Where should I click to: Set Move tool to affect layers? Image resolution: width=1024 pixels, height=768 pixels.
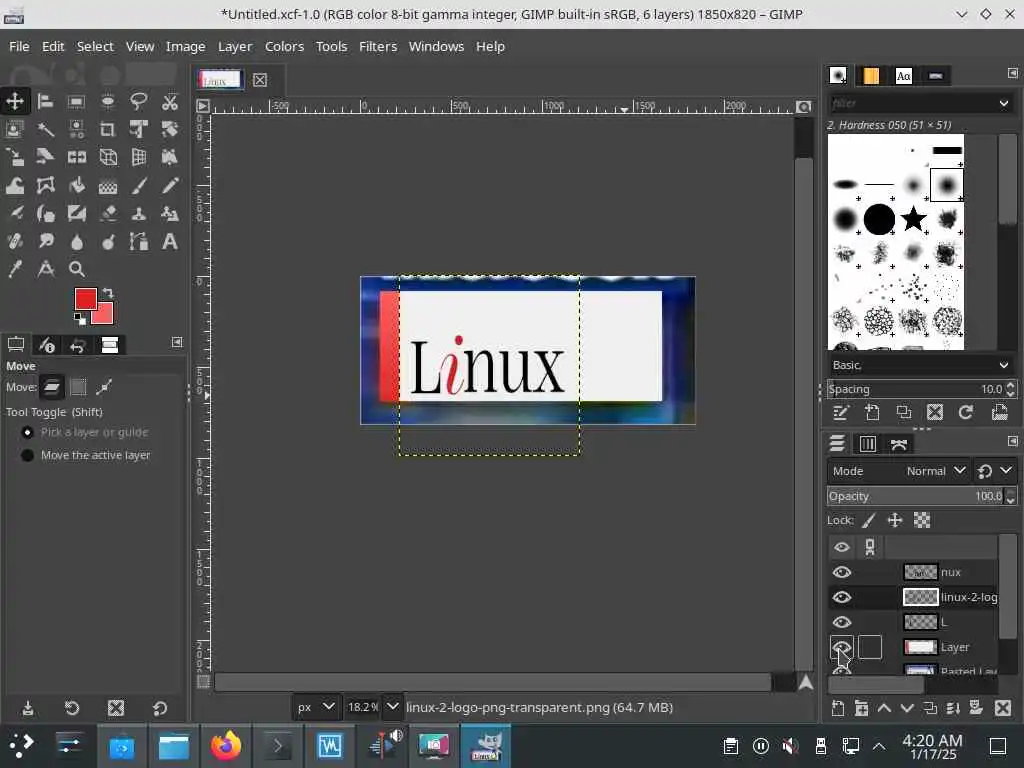[x=52, y=387]
